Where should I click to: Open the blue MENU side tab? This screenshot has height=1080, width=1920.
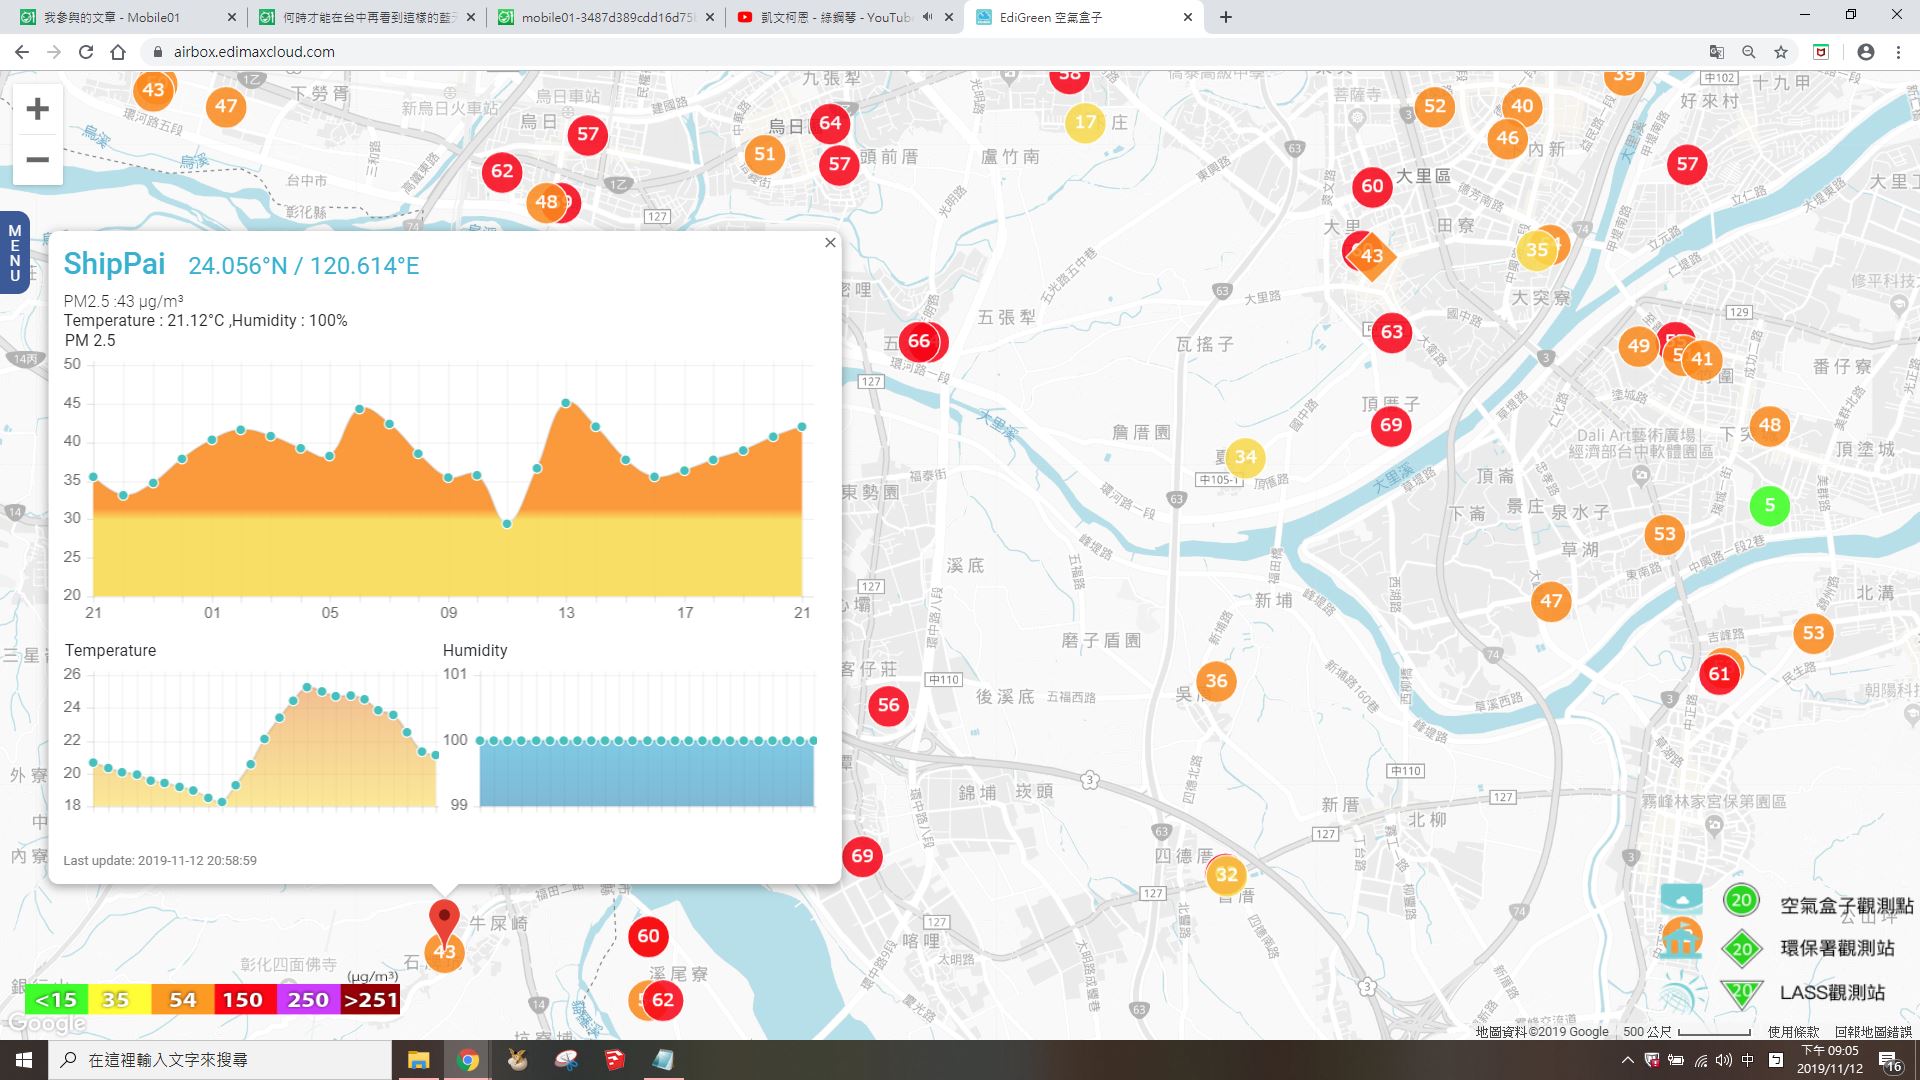pos(15,253)
